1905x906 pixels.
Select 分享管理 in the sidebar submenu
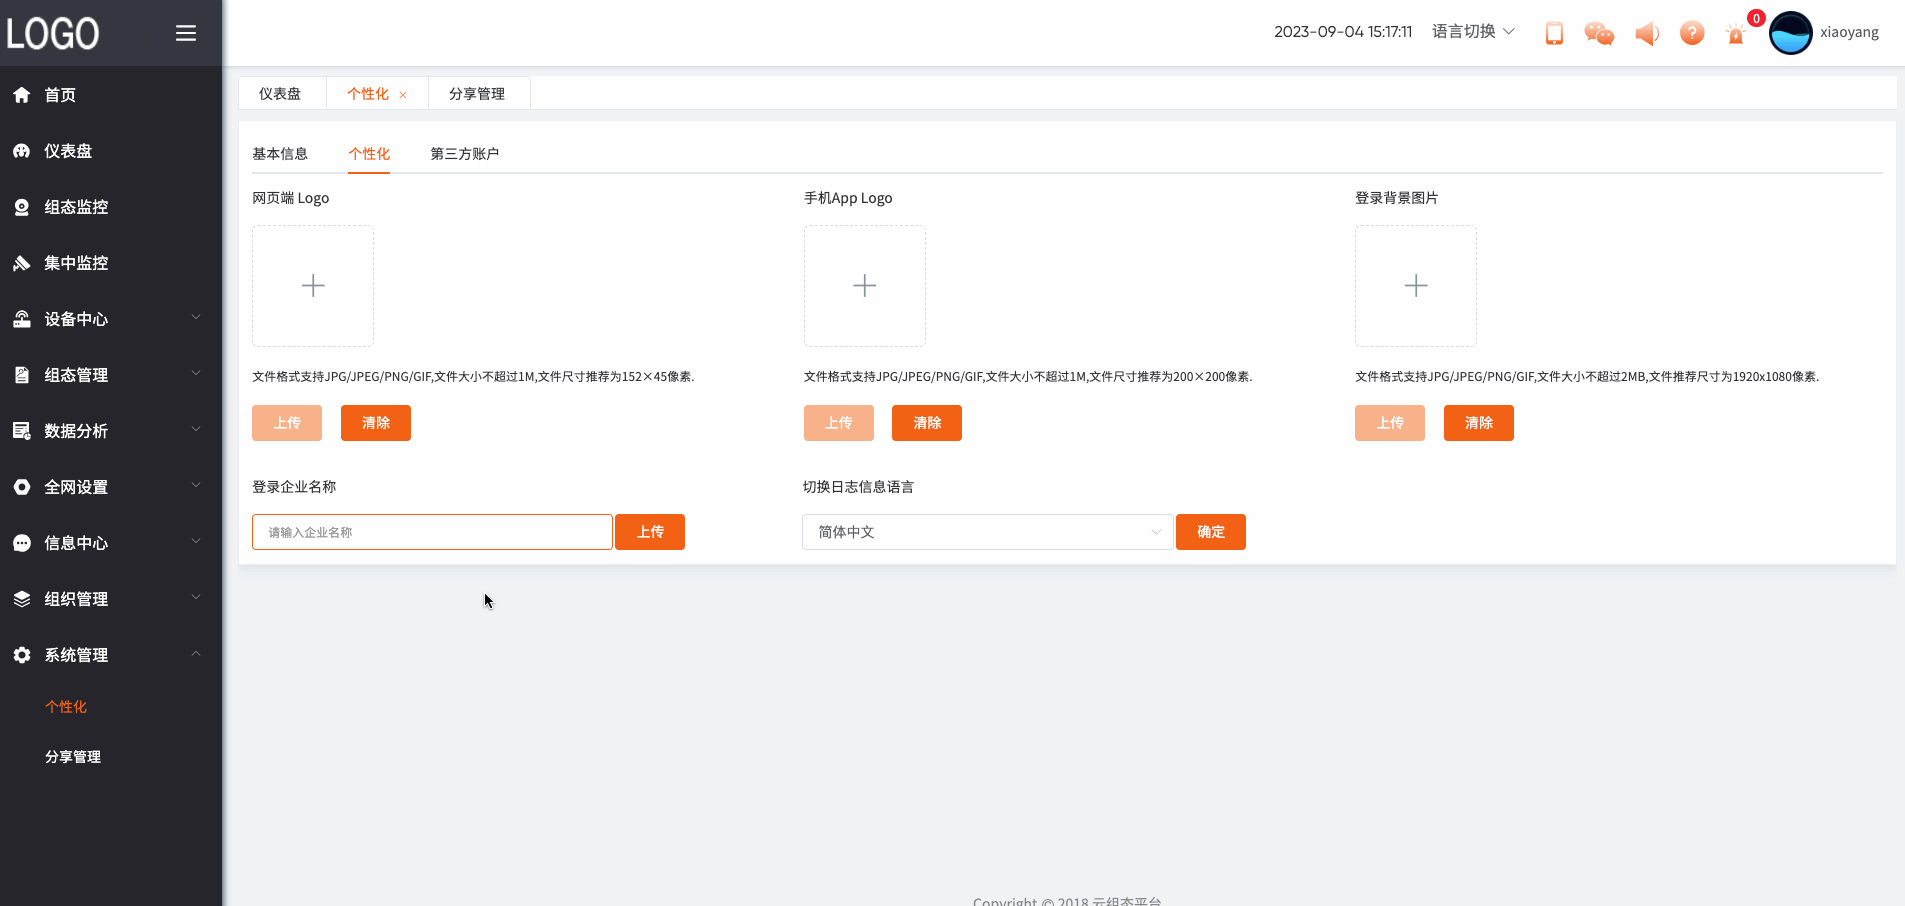click(73, 757)
